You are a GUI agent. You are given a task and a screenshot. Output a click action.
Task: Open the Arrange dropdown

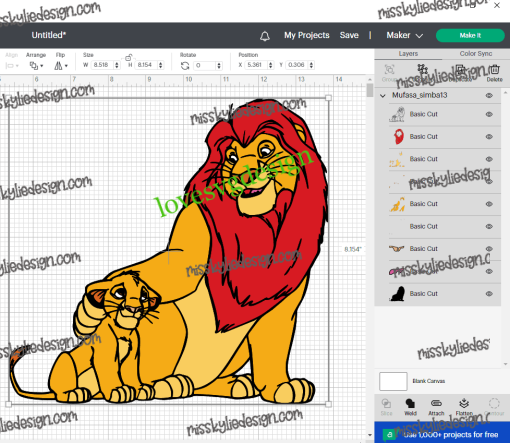pos(36,66)
